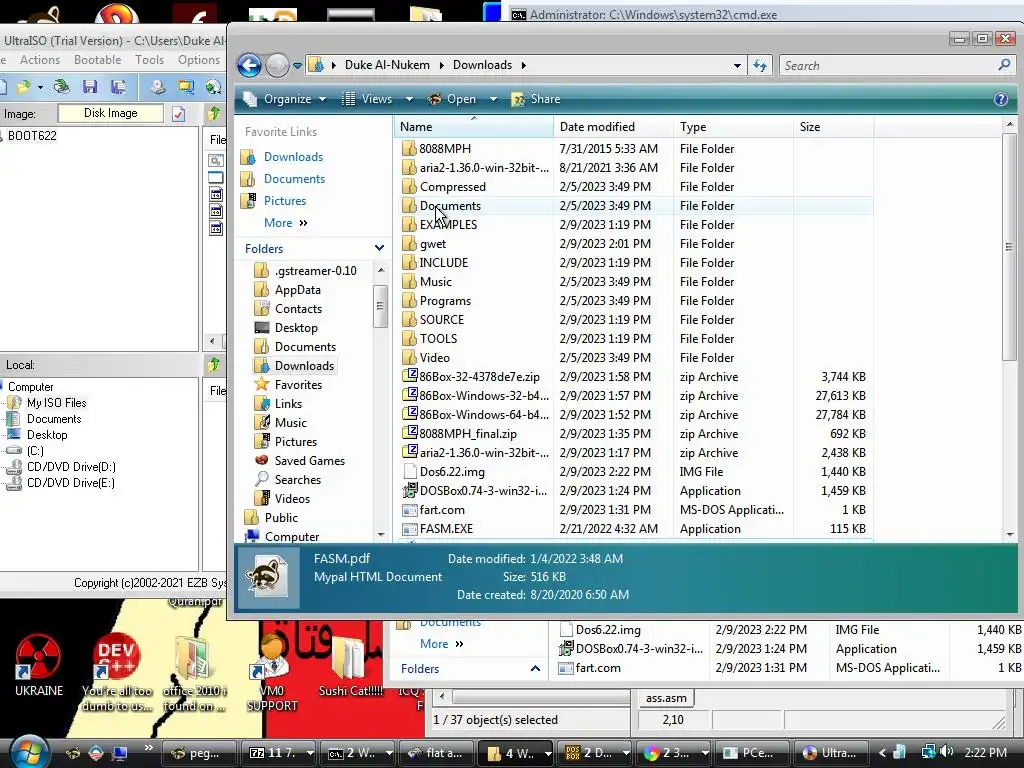The width and height of the screenshot is (1024, 768).
Task: Click the file list vertical scrollbar thumb
Action: point(1010,247)
